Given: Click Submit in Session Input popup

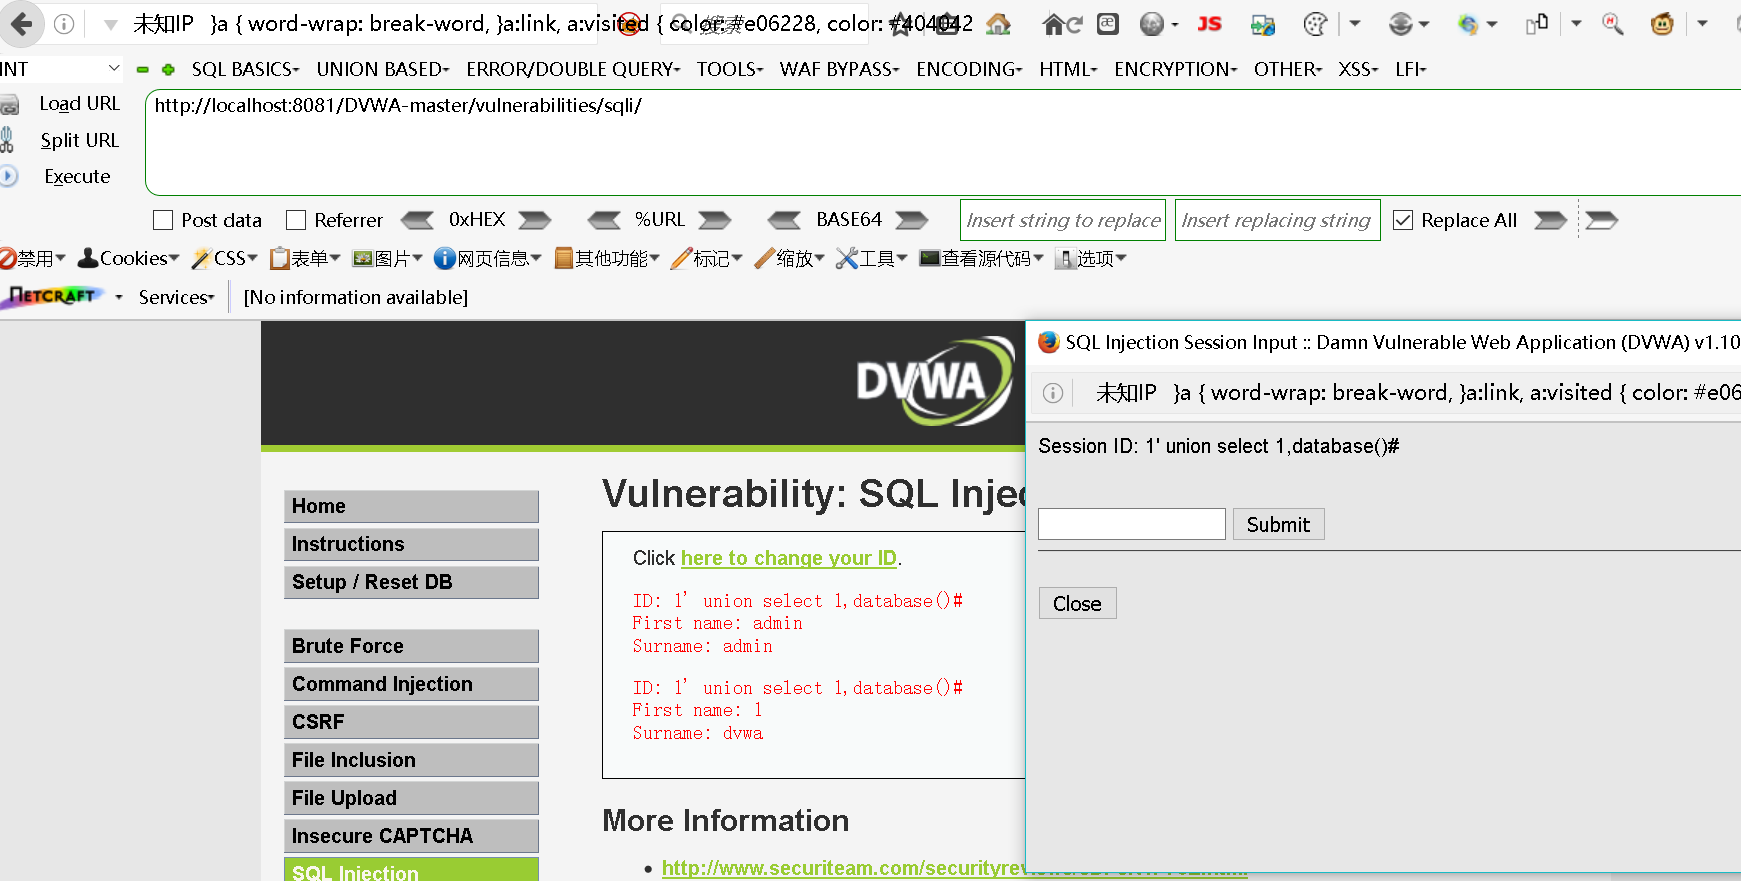Looking at the screenshot, I should coord(1278,524).
